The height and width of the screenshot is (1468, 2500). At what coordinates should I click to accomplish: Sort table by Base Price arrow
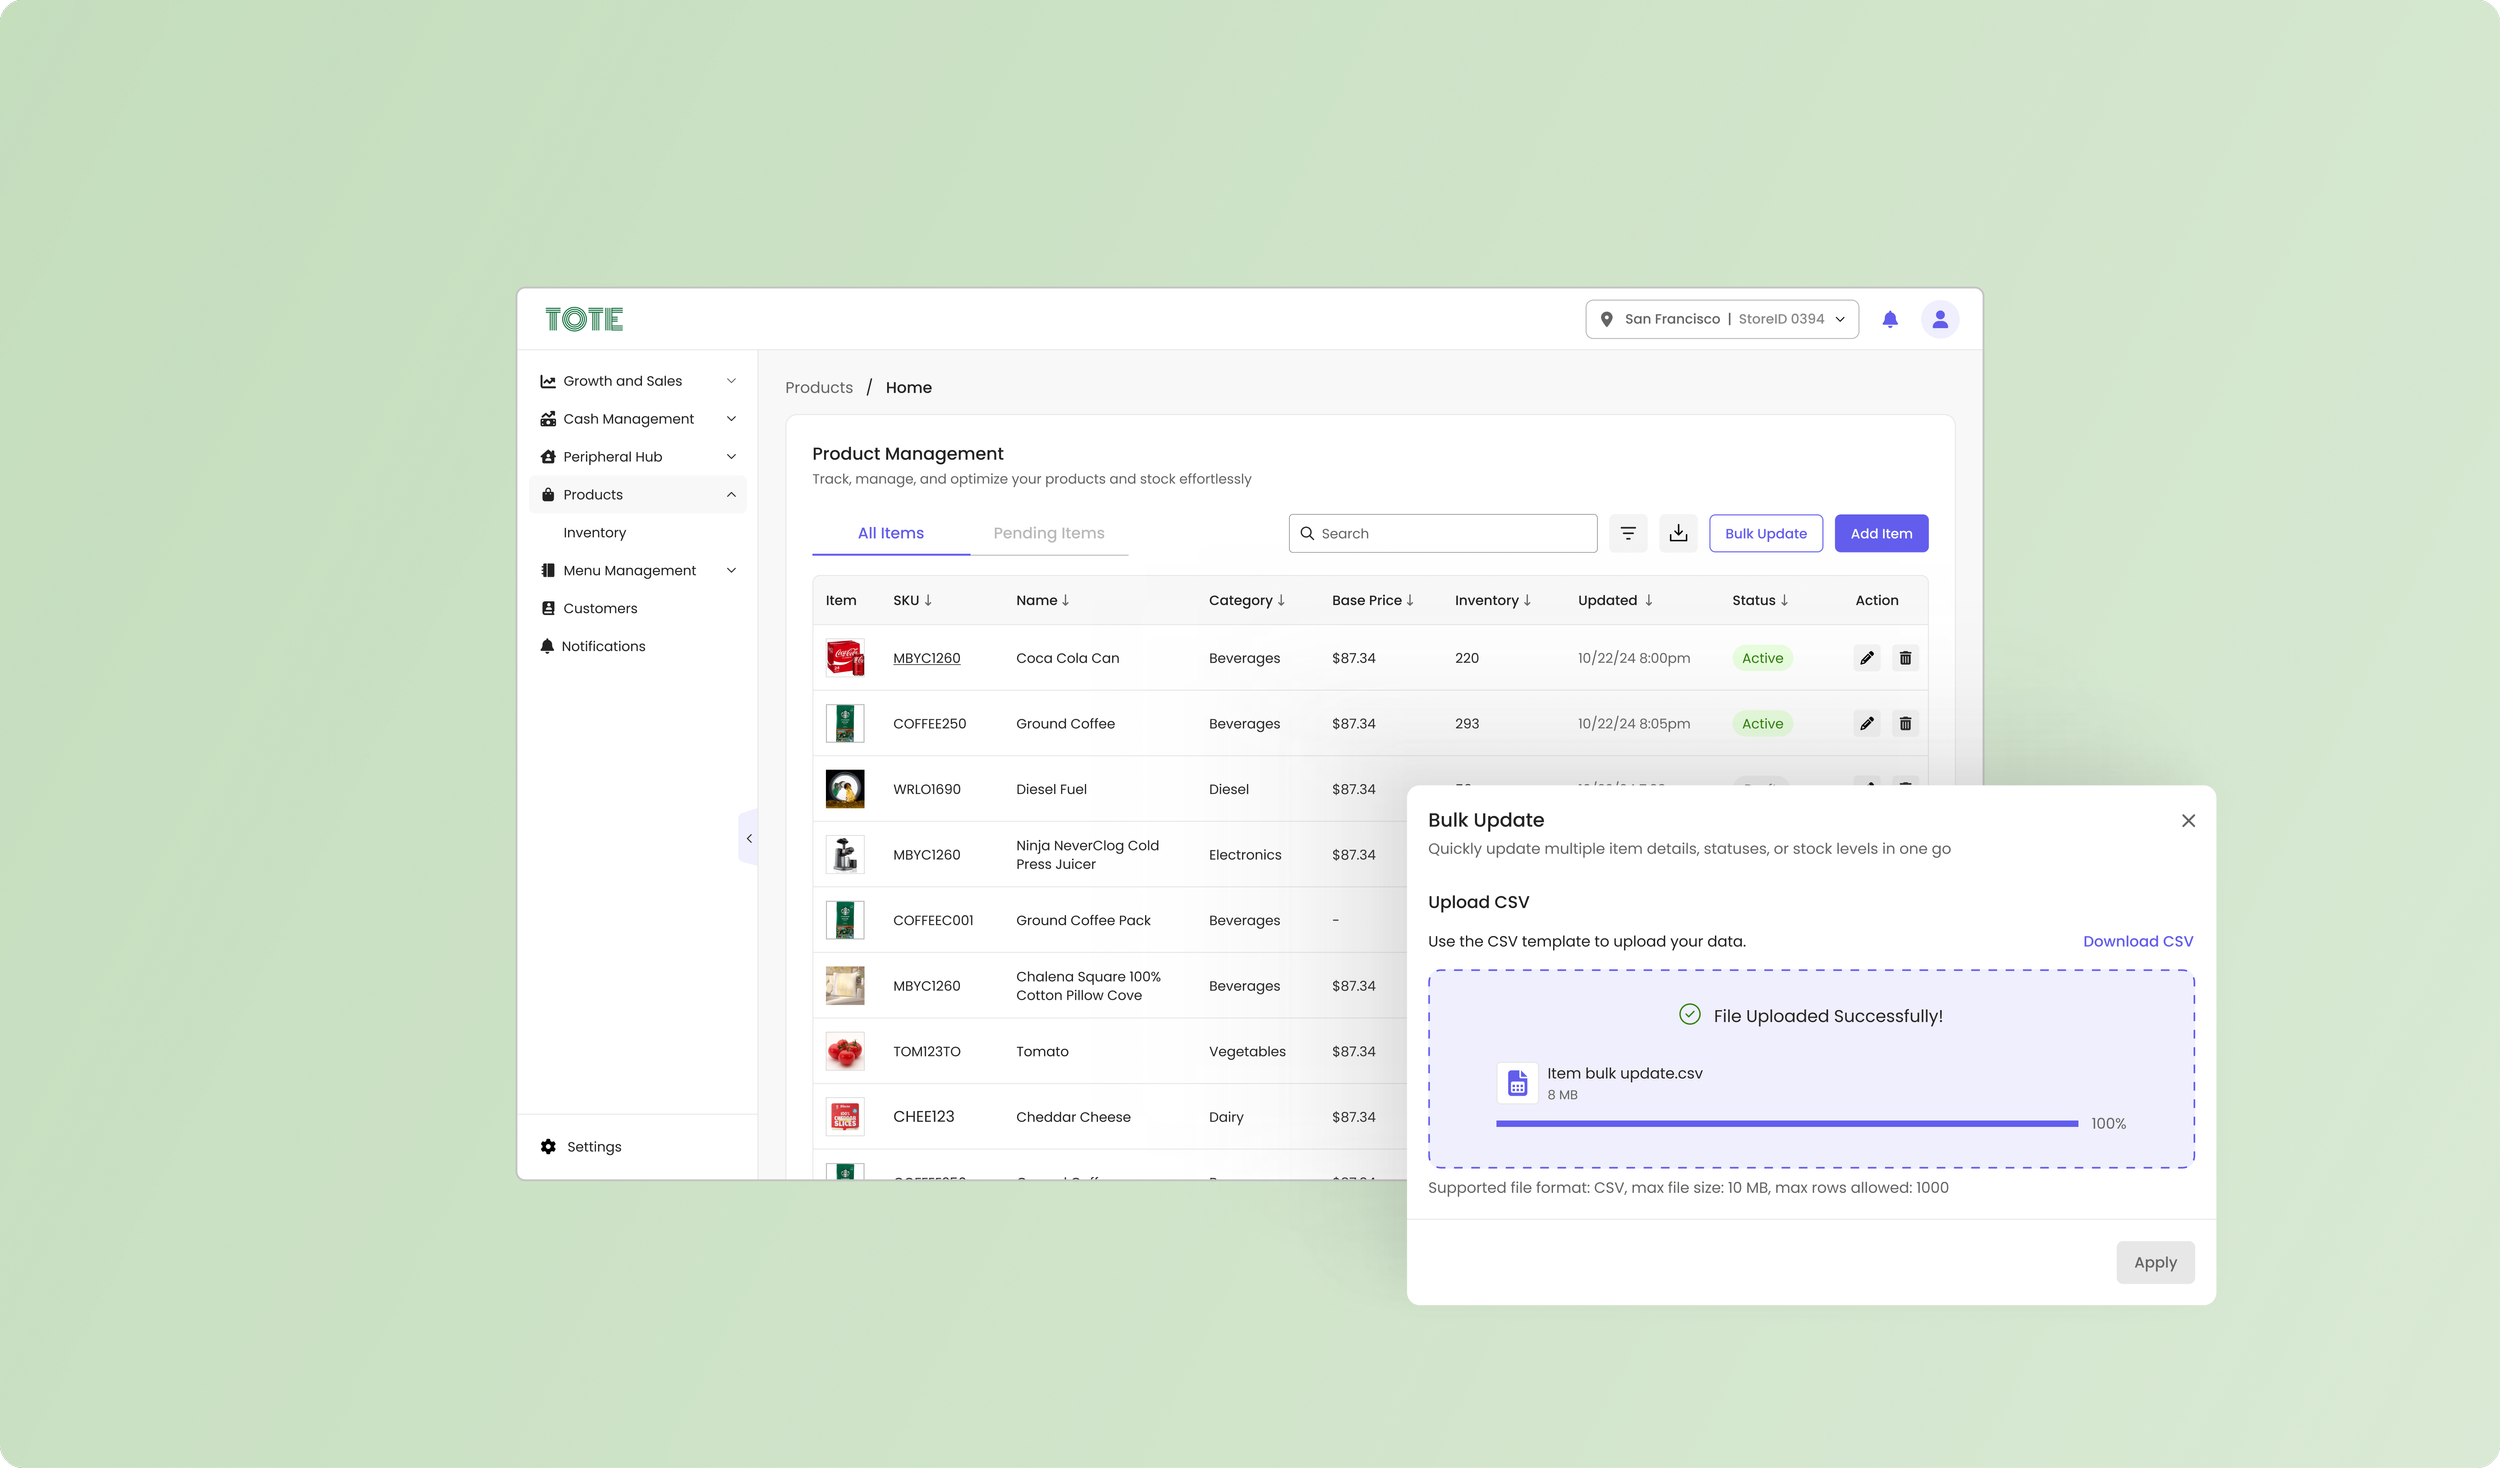click(x=1410, y=600)
